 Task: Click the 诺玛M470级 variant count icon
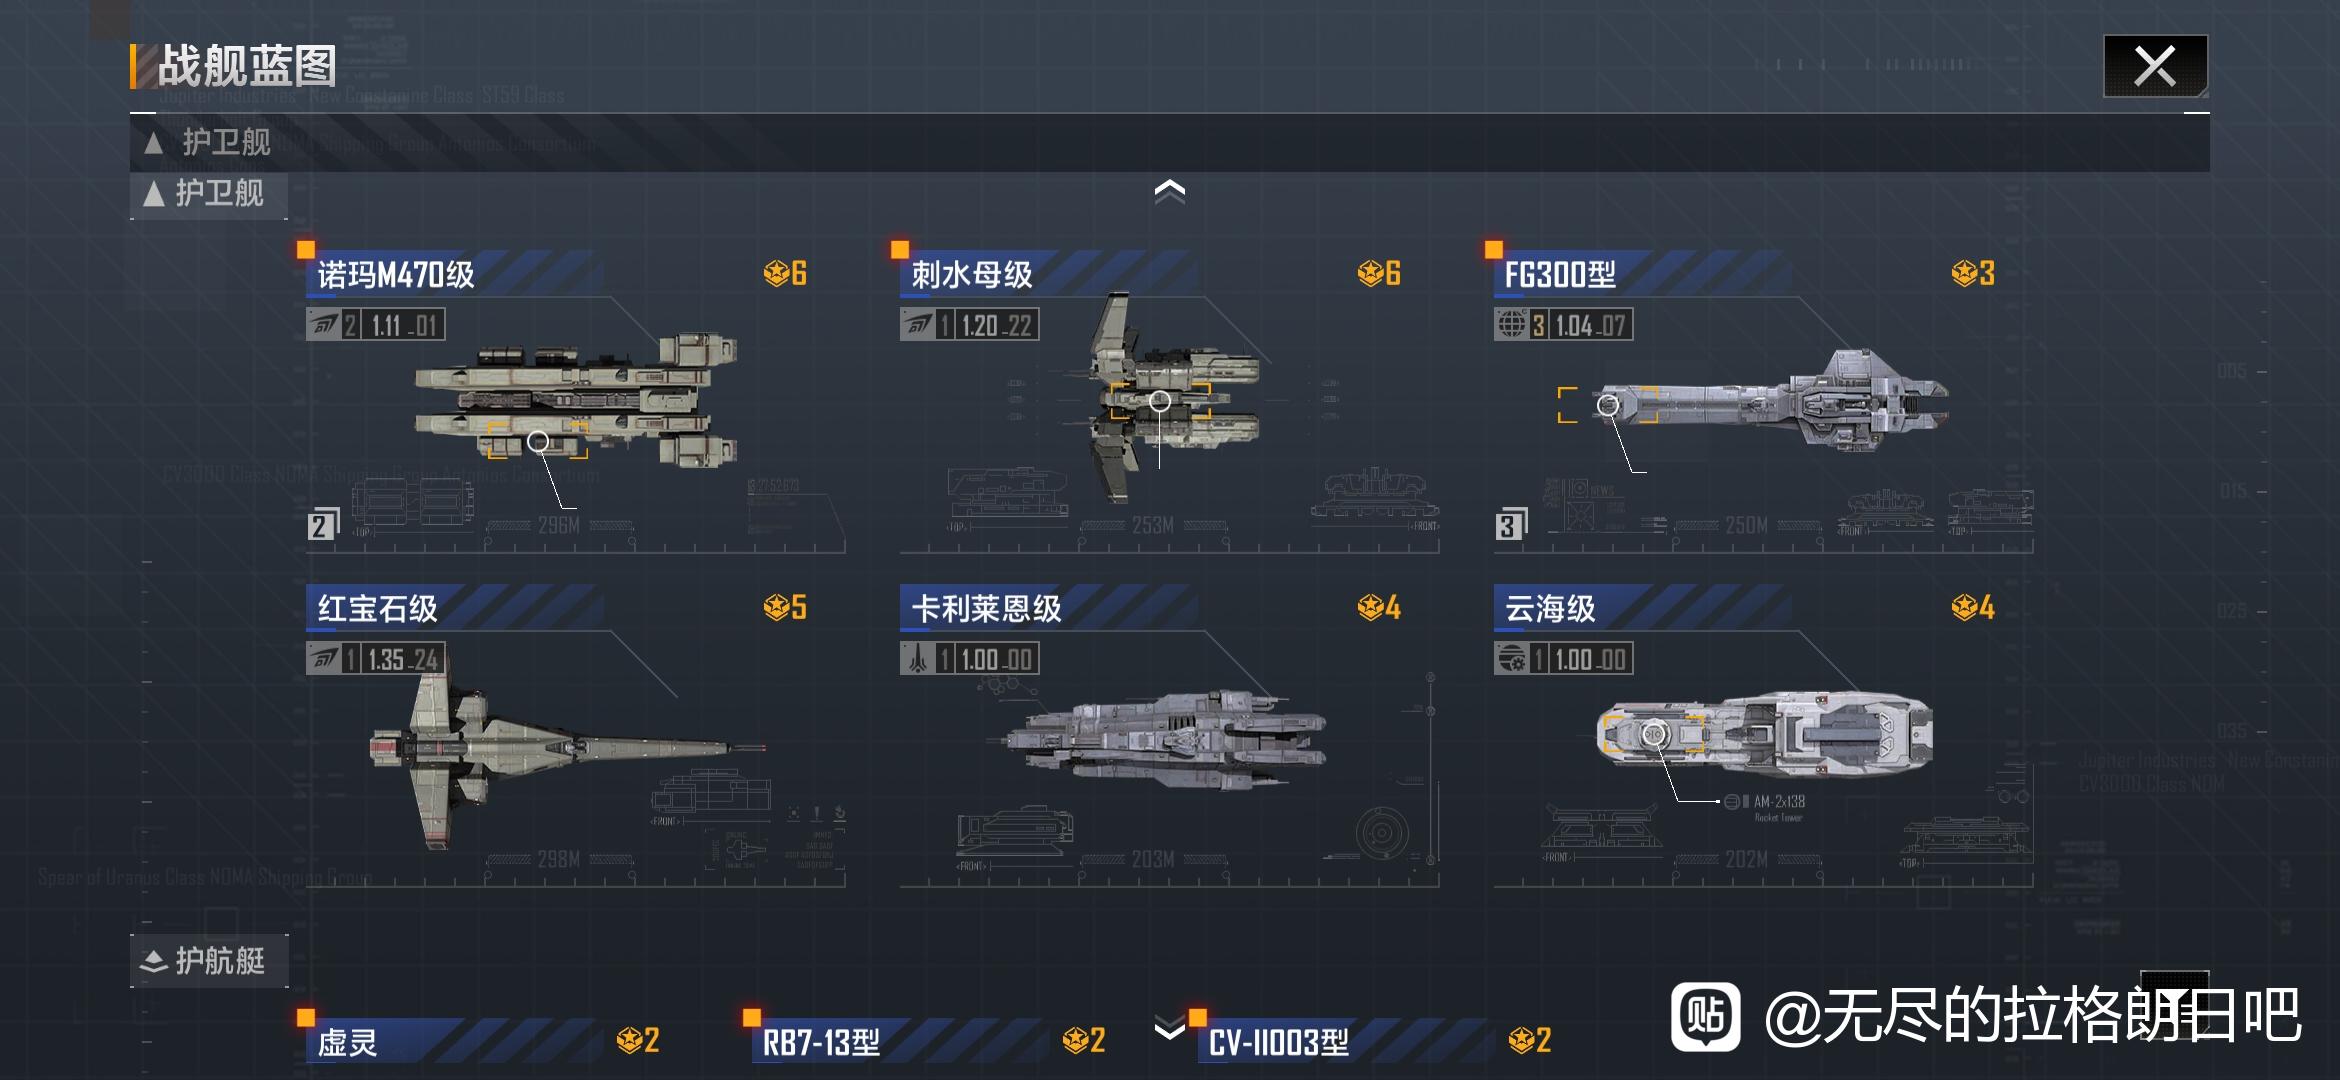323,525
